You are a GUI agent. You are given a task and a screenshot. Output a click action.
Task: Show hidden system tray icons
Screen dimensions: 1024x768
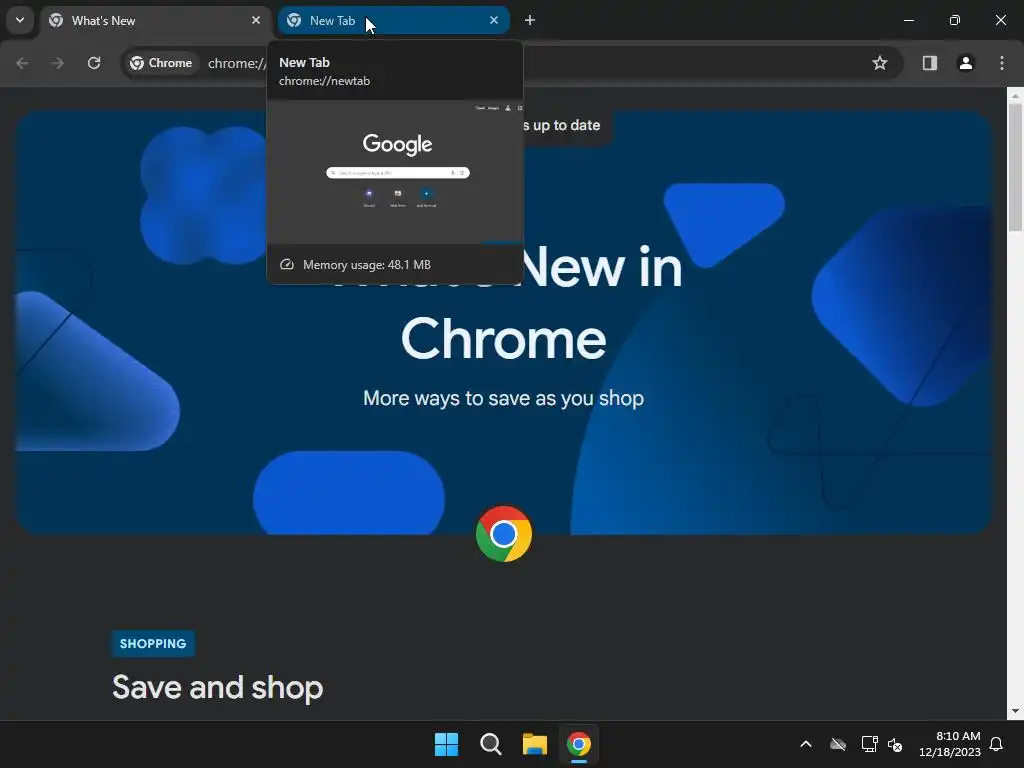(x=806, y=744)
